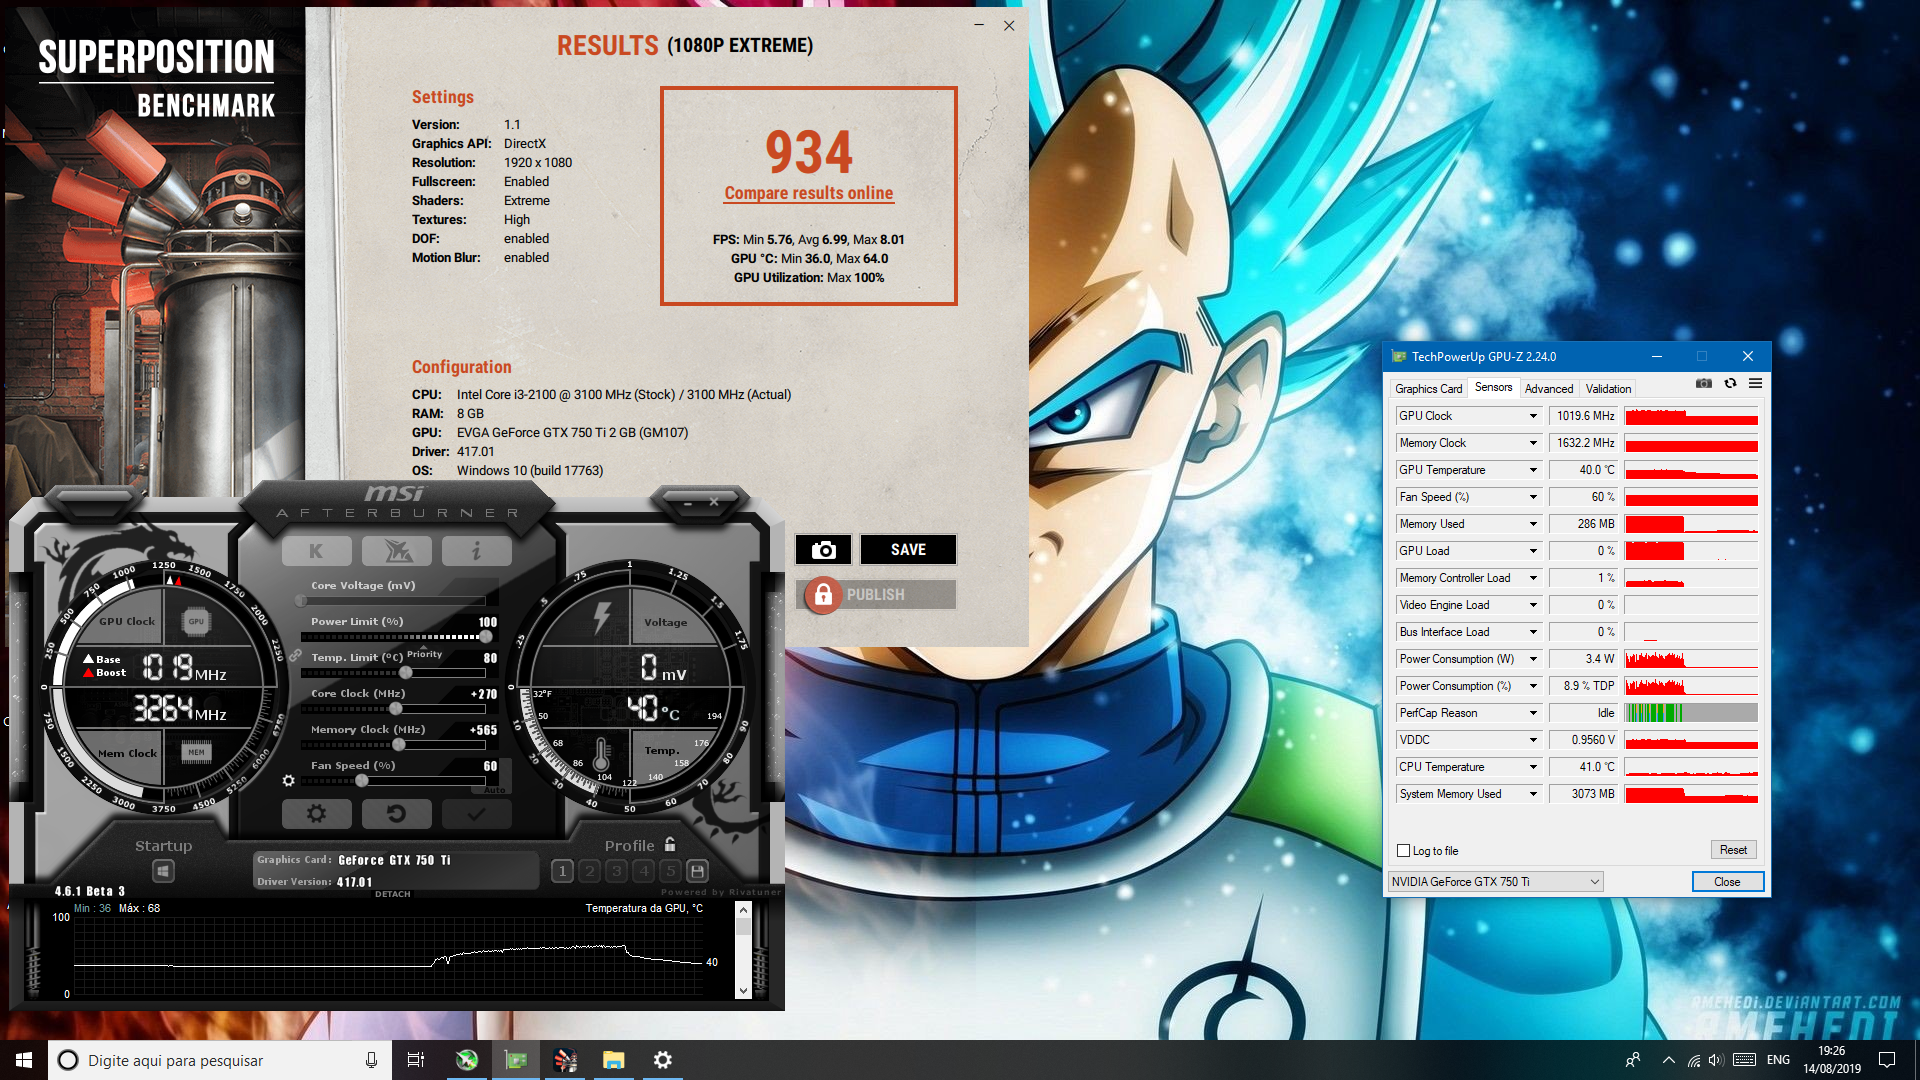
Task: Toggle Afterburner profile lock icon
Action: pyautogui.click(x=670, y=845)
